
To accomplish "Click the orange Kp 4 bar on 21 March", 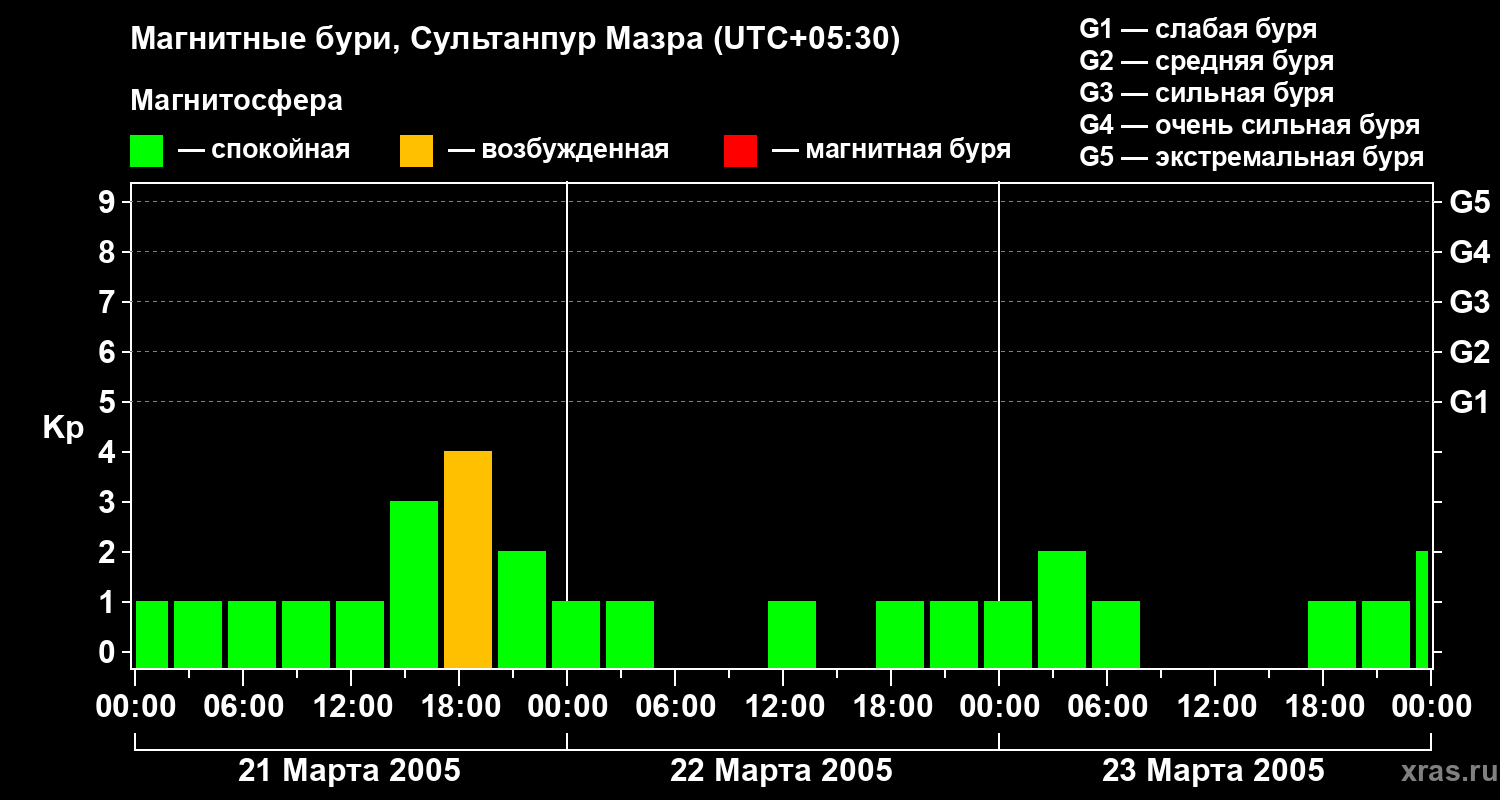I will tap(468, 560).
